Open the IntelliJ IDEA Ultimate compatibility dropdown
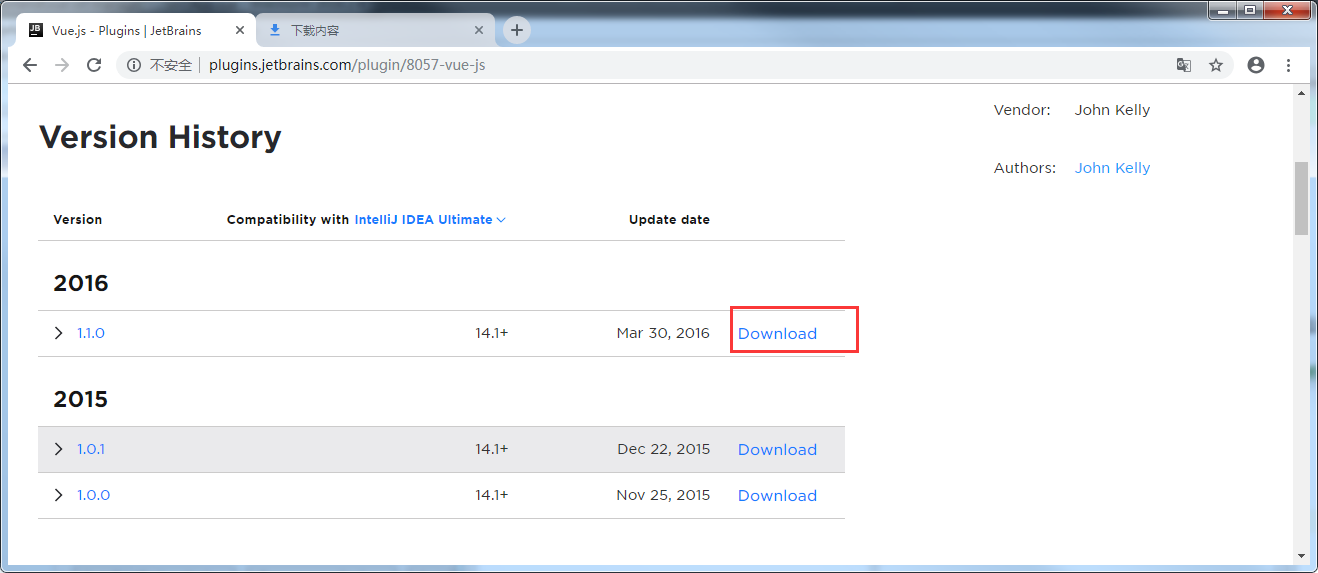This screenshot has width=1318, height=573. click(x=430, y=220)
